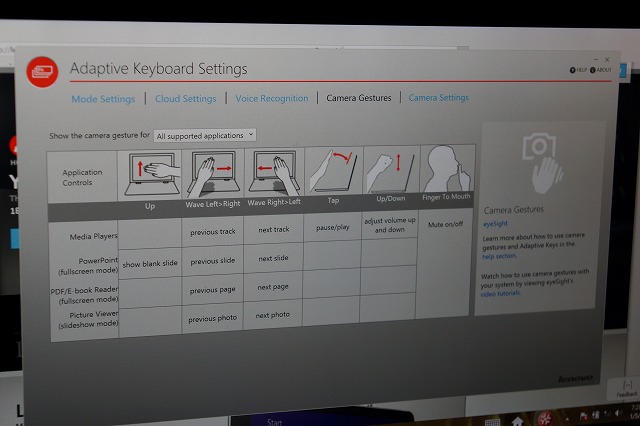Click the next page cell
This screenshot has width=640, height=426.
tap(273, 287)
